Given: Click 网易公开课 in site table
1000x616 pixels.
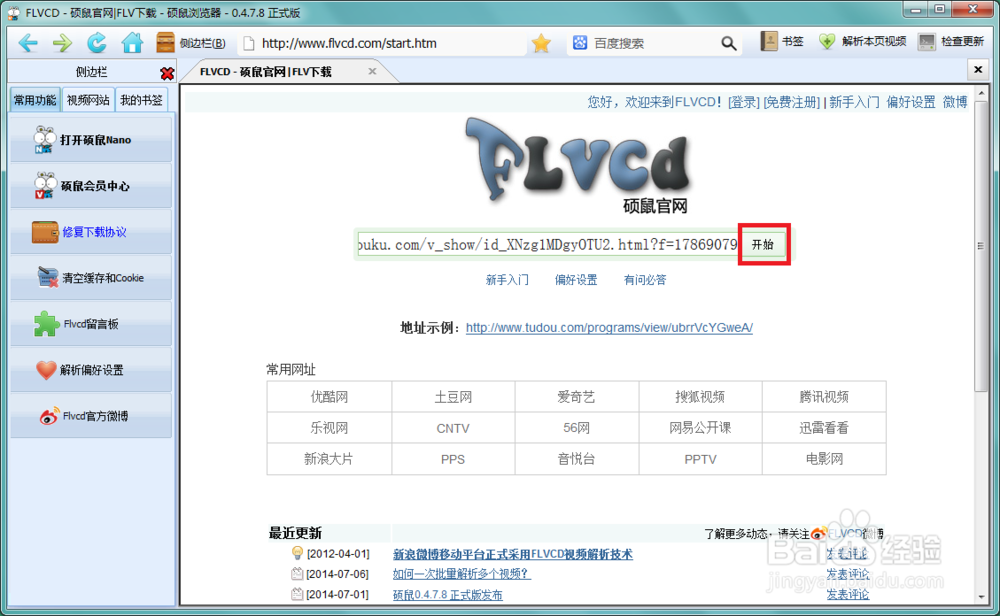Looking at the screenshot, I should (700, 428).
